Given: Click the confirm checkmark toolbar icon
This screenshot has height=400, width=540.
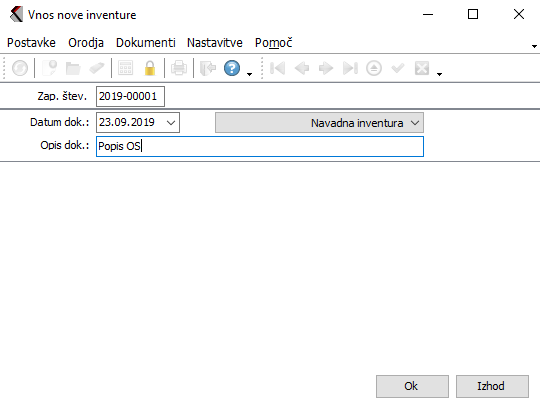Looking at the screenshot, I should pyautogui.click(x=398, y=68).
